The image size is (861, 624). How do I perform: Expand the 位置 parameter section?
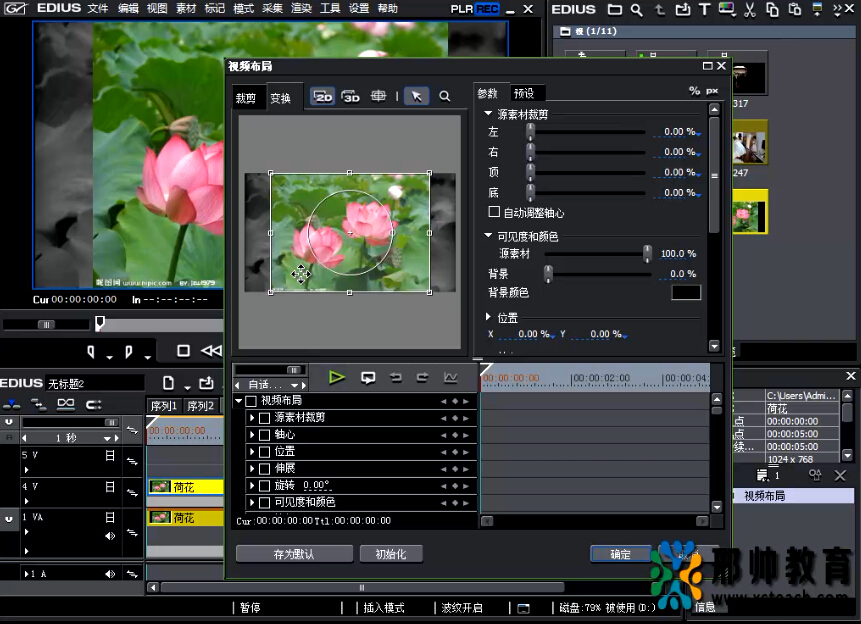click(488, 317)
